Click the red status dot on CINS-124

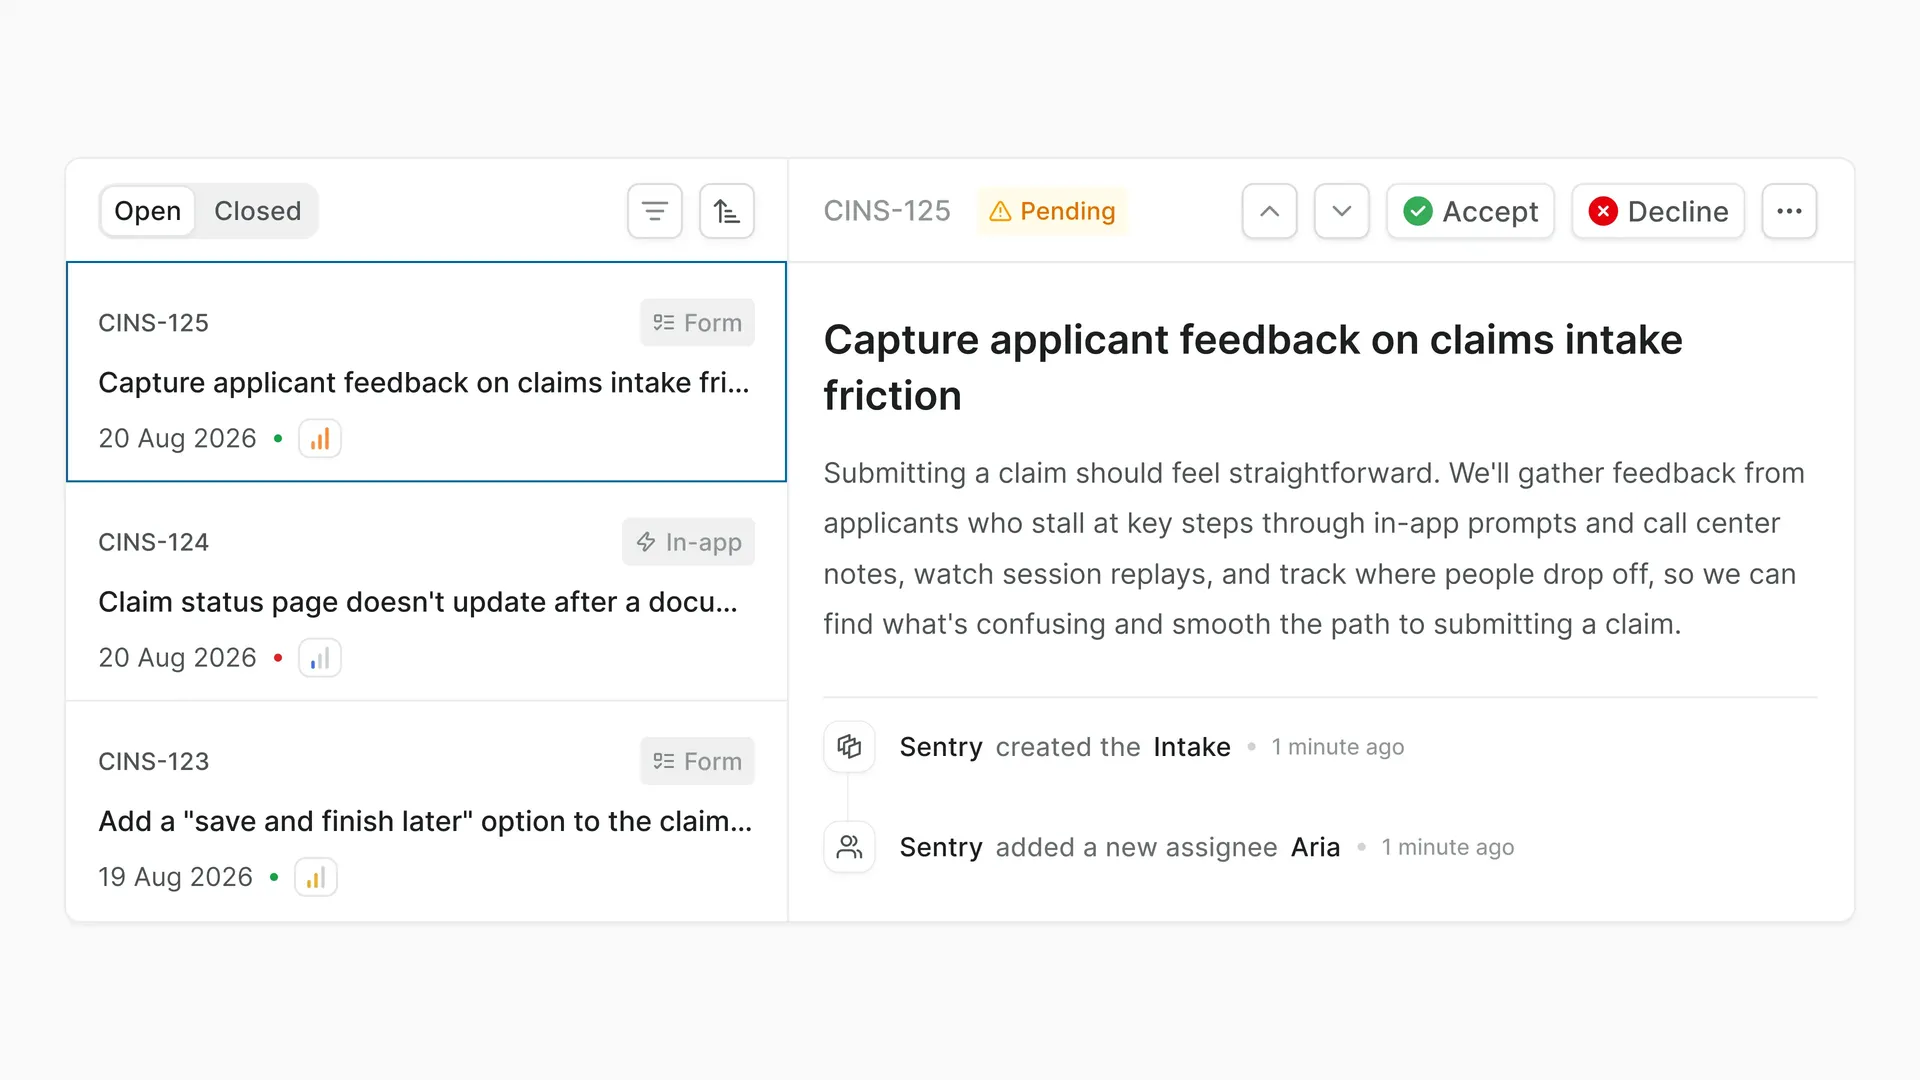click(278, 657)
